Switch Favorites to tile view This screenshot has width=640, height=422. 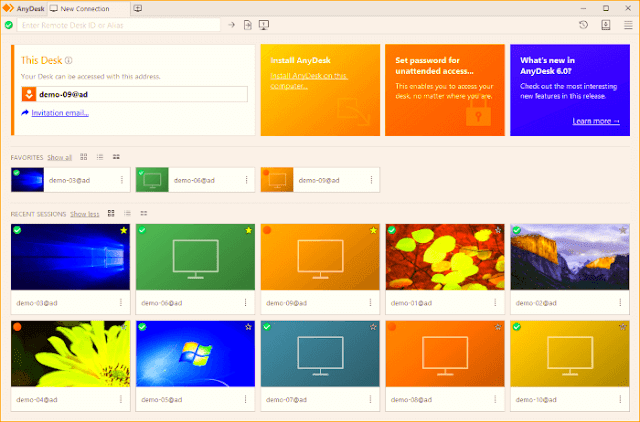click(84, 157)
